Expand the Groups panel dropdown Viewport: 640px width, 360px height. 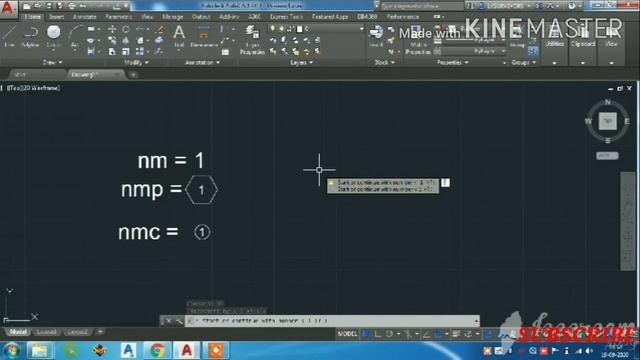point(523,62)
